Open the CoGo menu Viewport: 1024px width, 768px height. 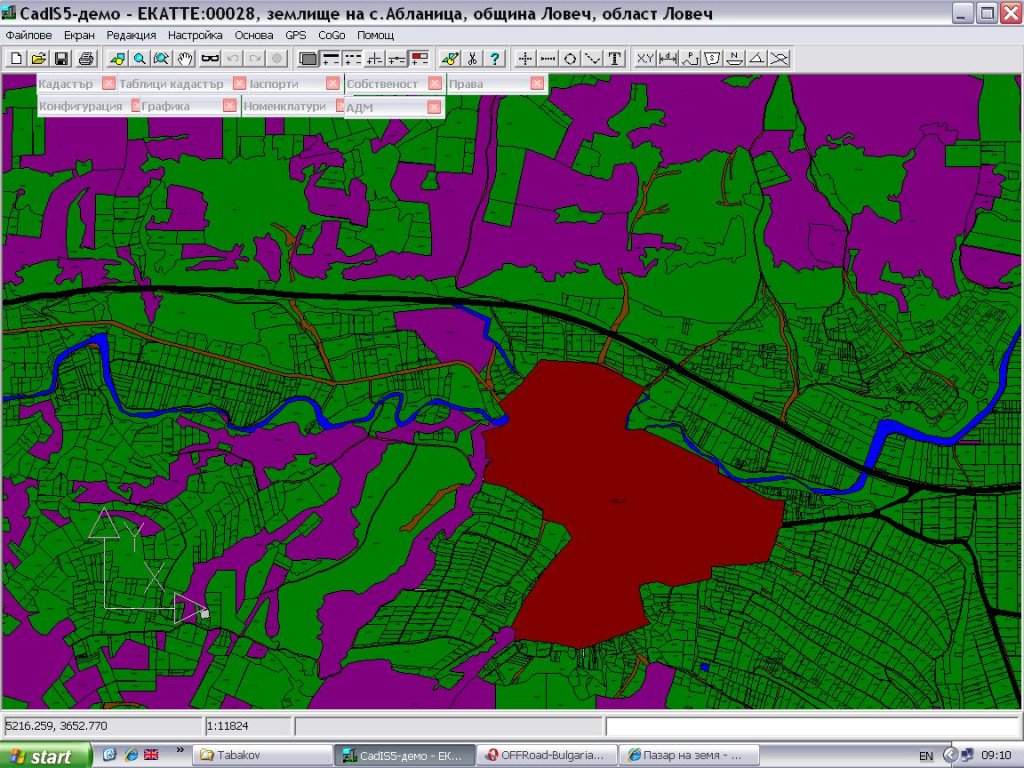click(331, 35)
